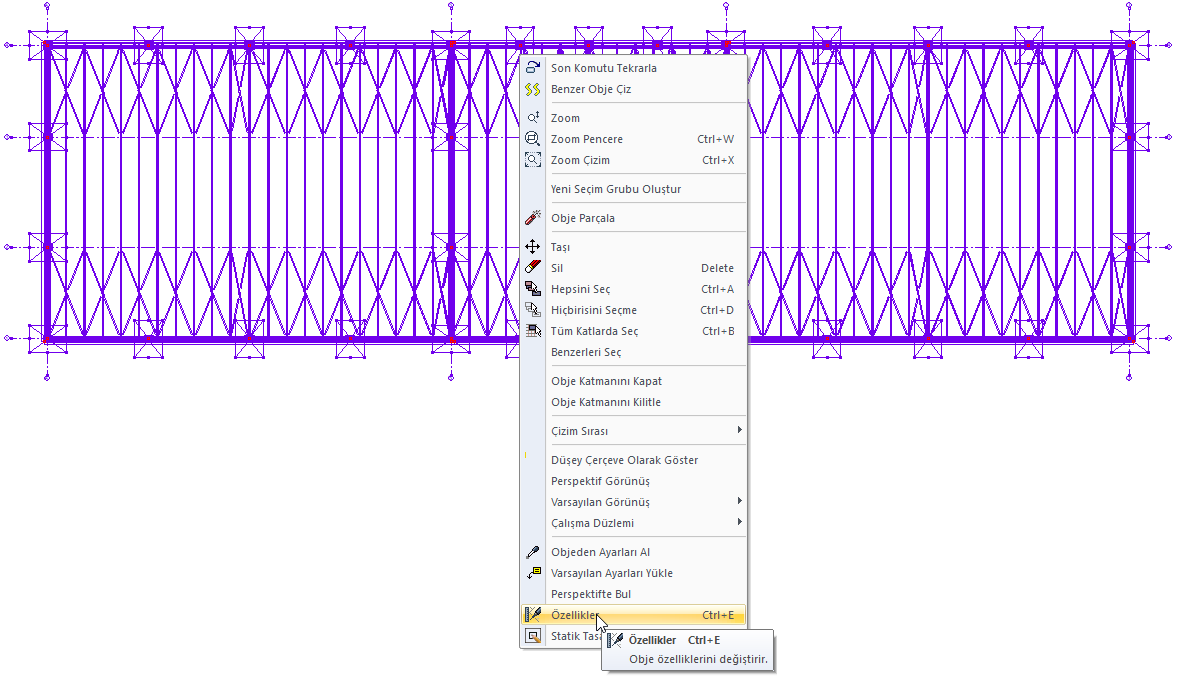Screen dimensions: 1178x677
Task: Click the Obje Parçala icon
Action: [533, 218]
